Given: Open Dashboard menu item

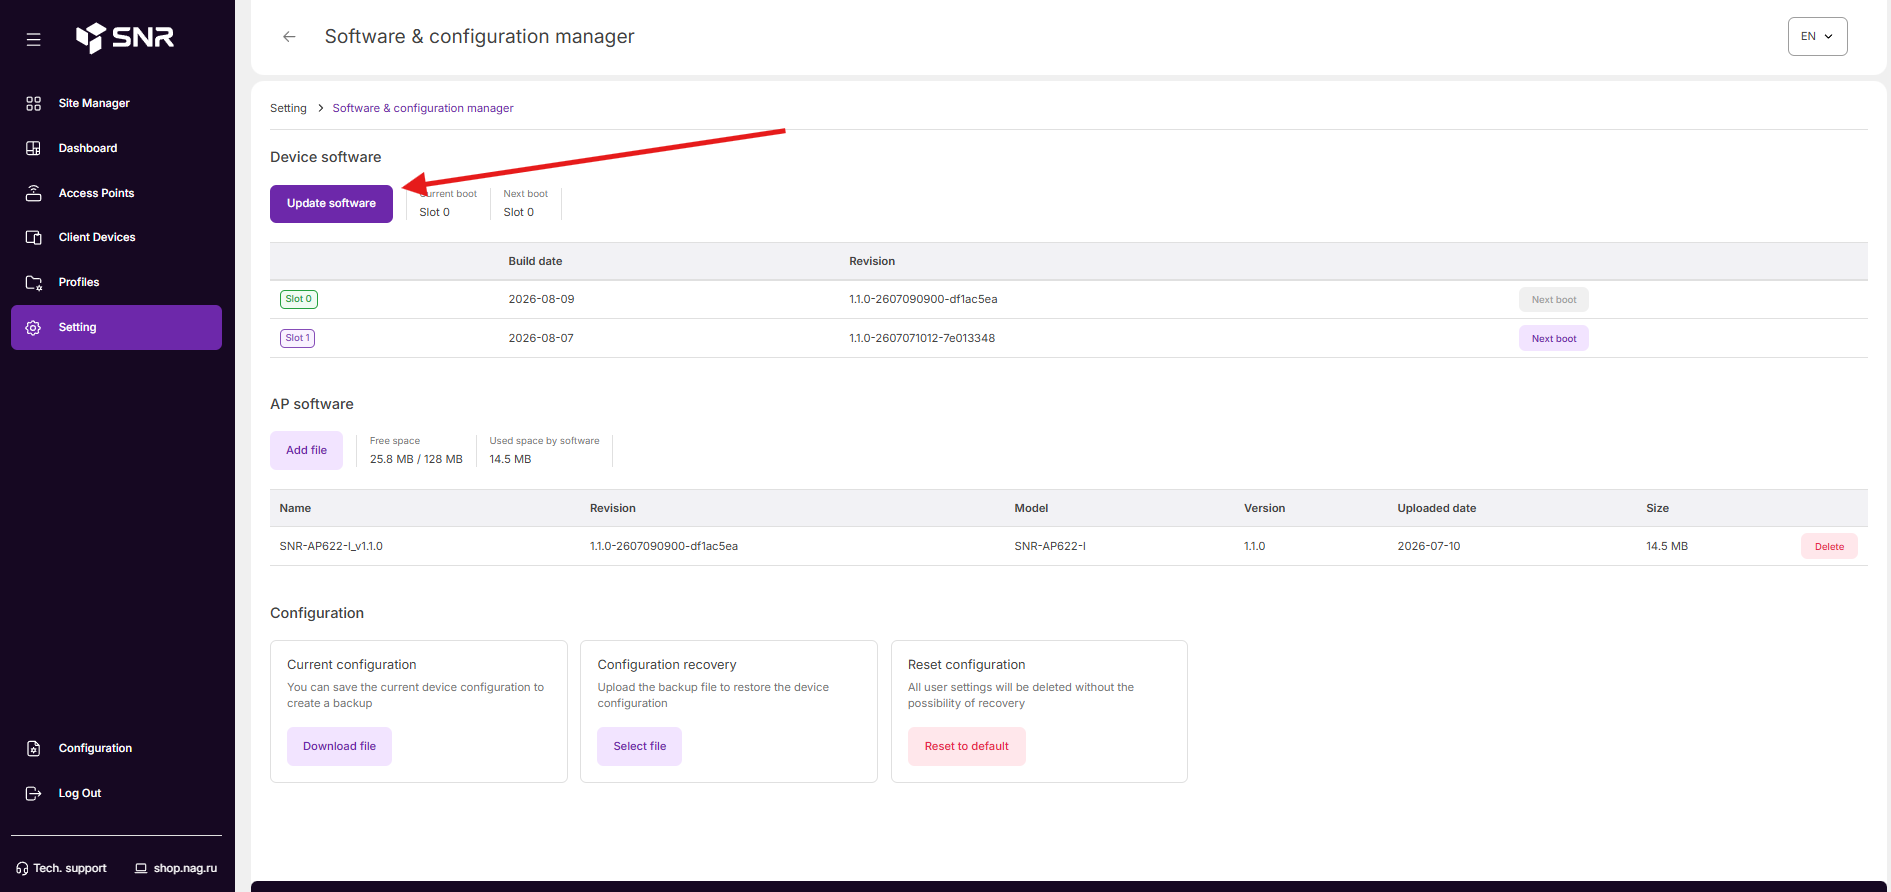Looking at the screenshot, I should click(116, 148).
